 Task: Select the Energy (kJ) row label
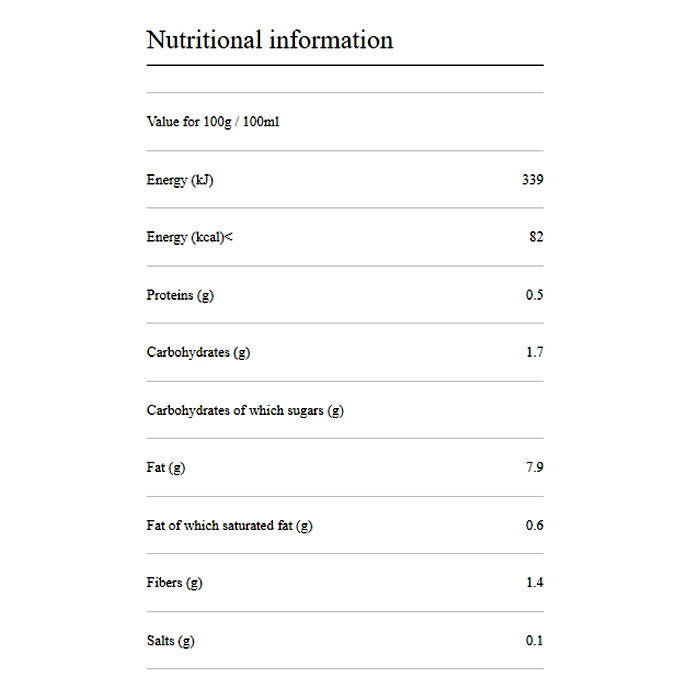click(x=179, y=180)
